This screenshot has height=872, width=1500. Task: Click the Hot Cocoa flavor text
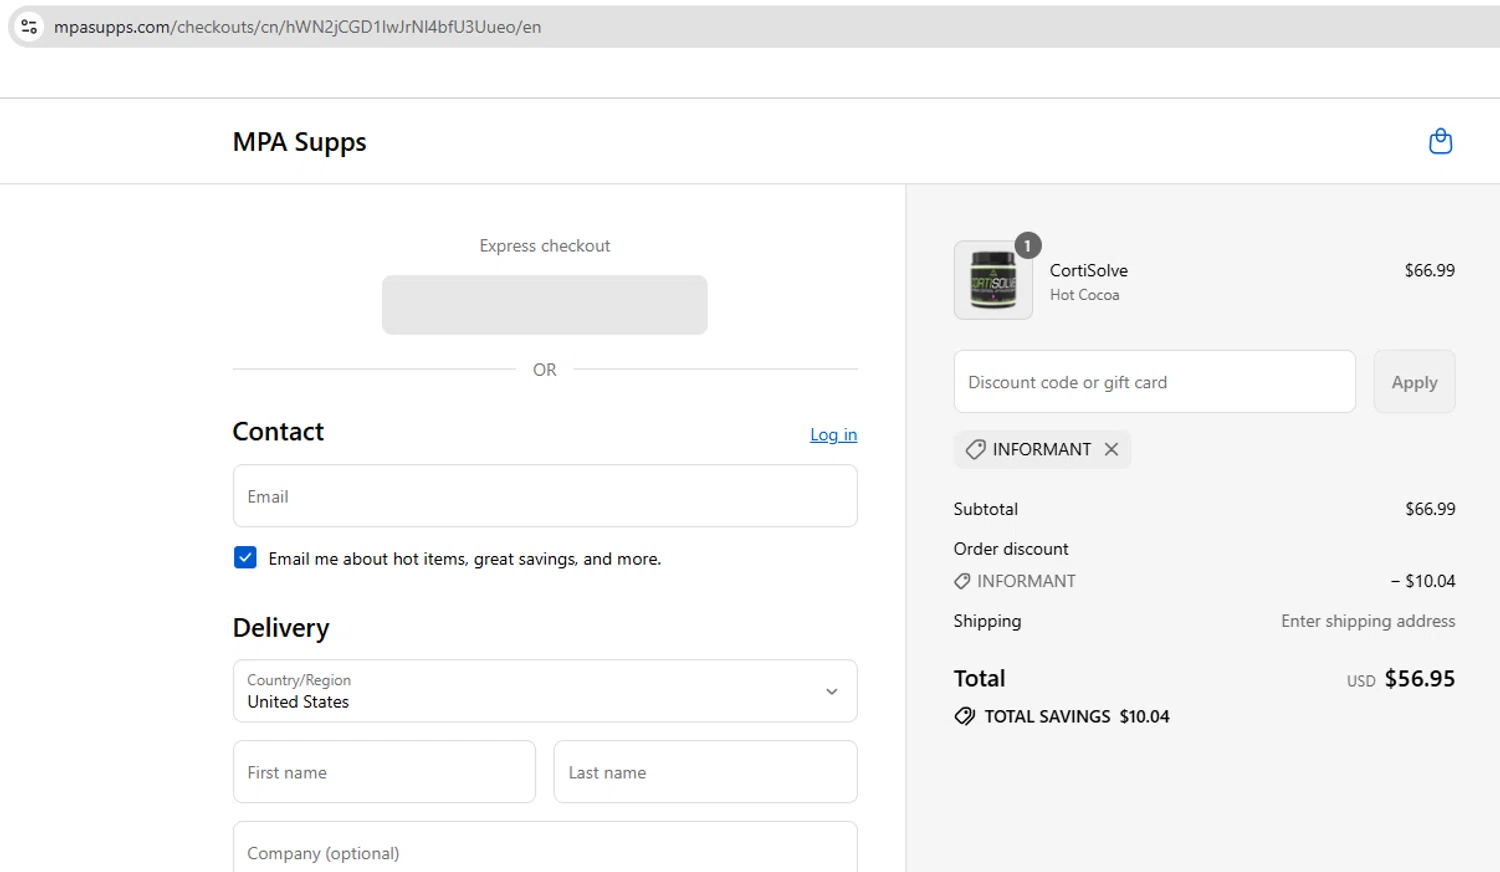[x=1084, y=295]
